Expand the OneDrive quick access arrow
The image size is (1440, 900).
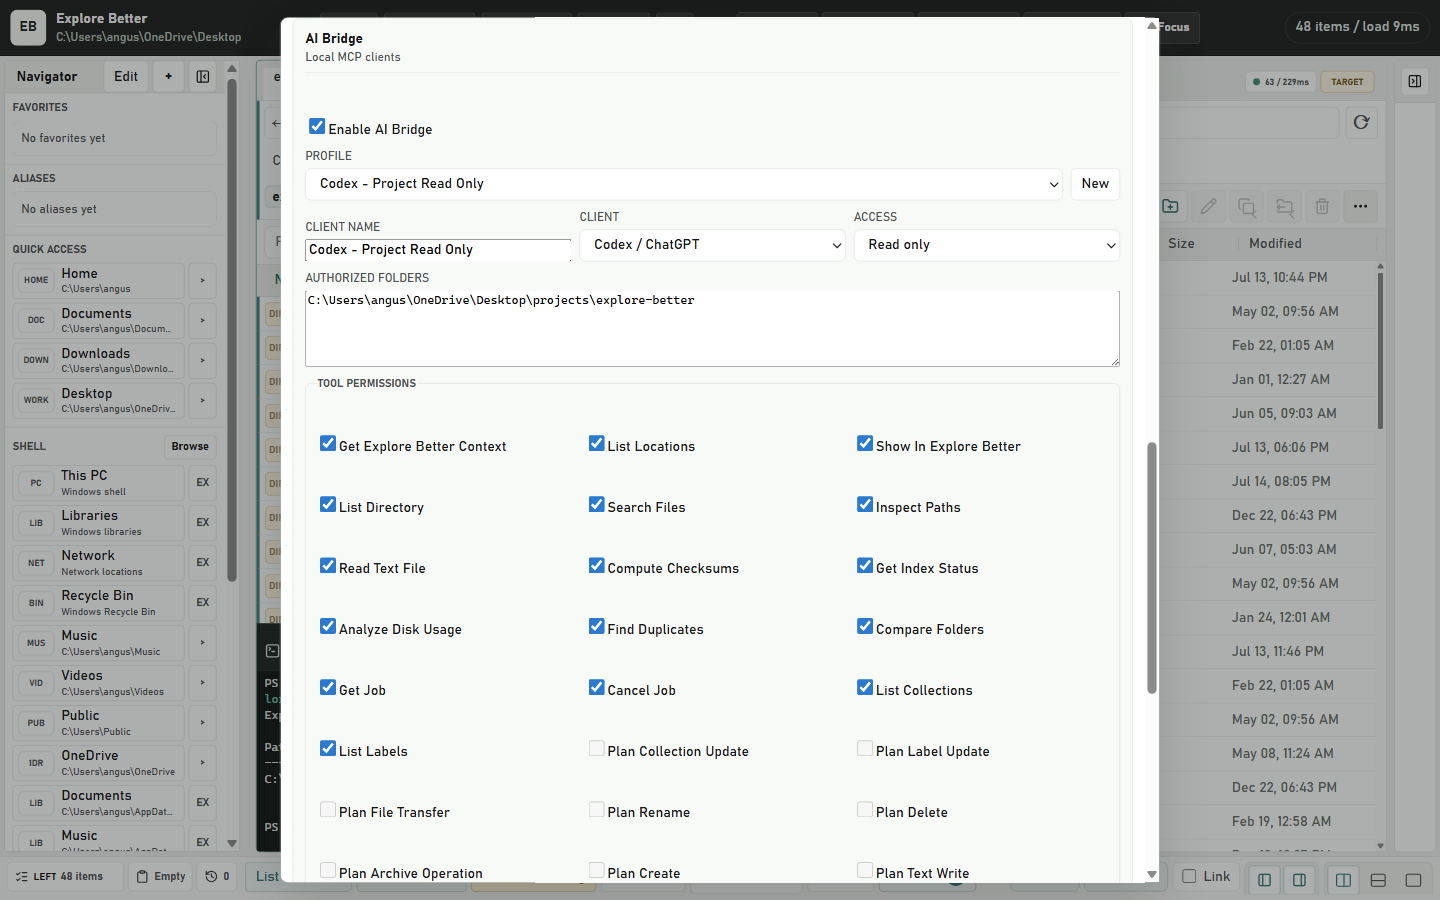point(202,763)
